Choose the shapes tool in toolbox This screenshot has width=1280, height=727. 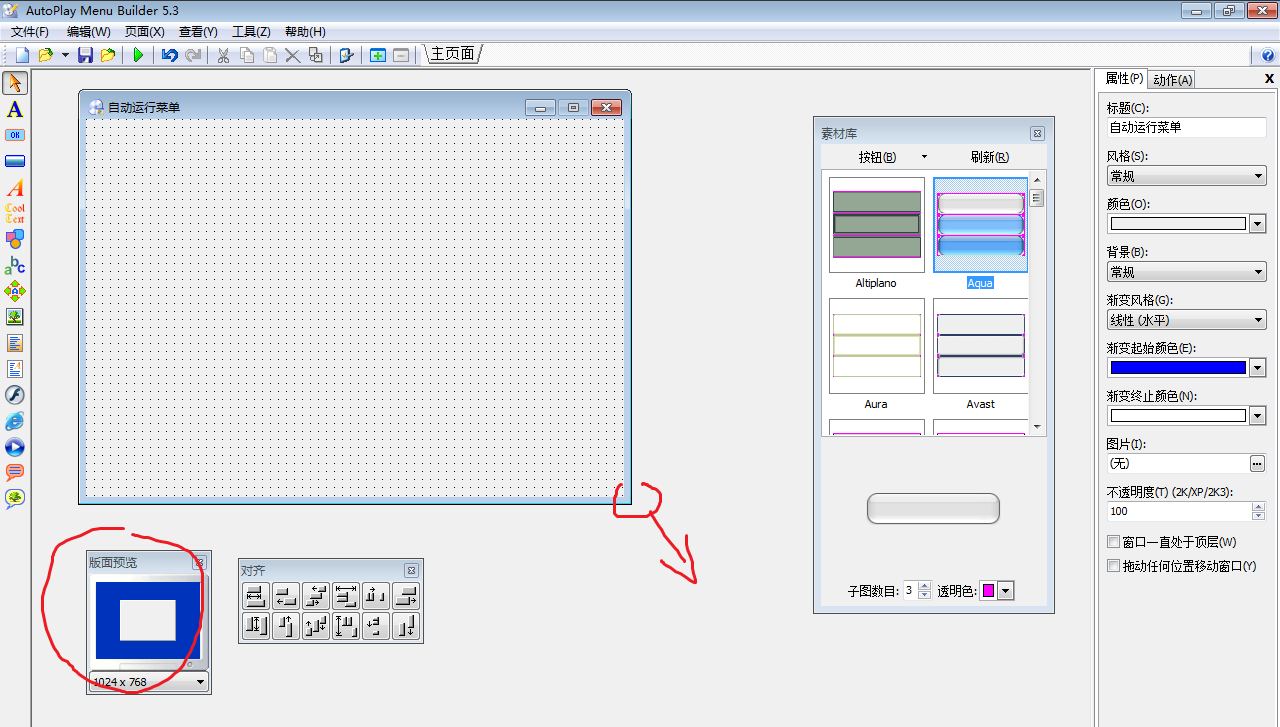[15, 239]
